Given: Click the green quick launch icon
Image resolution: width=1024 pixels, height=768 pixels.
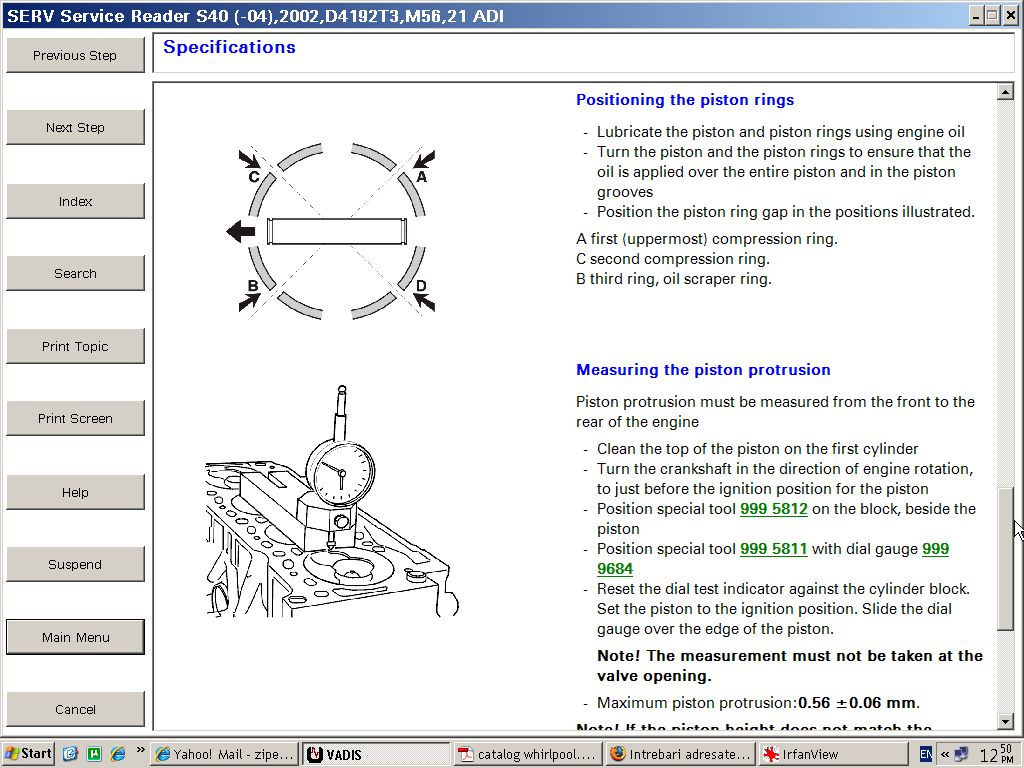Looking at the screenshot, I should point(94,754).
